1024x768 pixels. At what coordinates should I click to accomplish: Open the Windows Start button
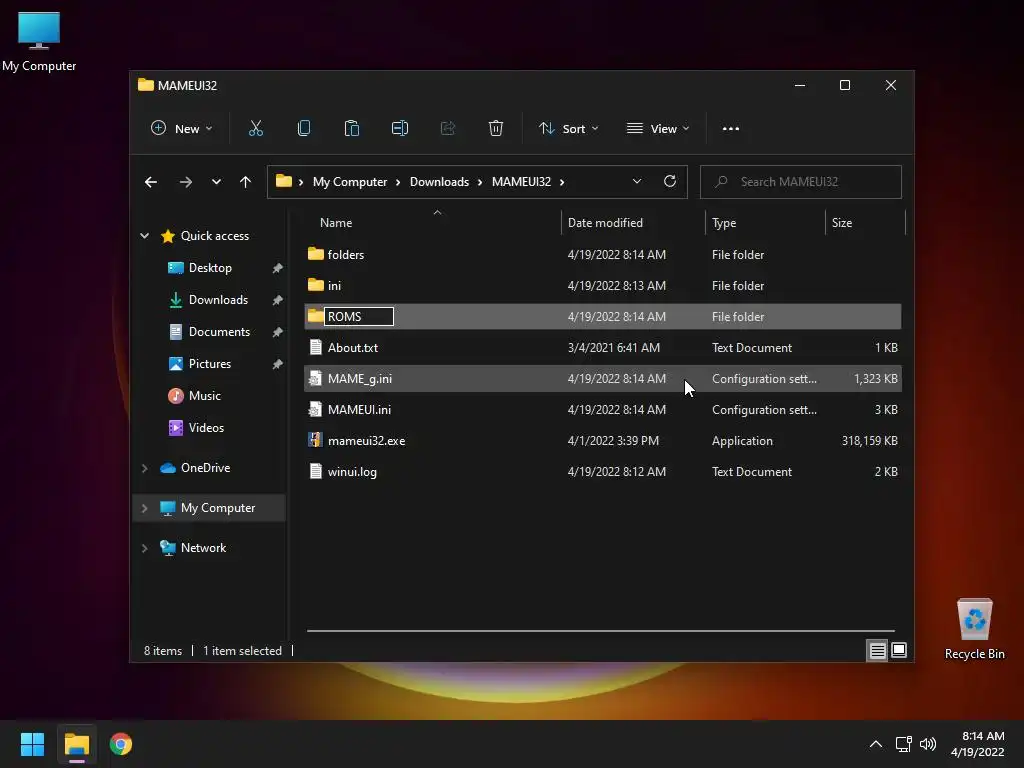pos(32,744)
